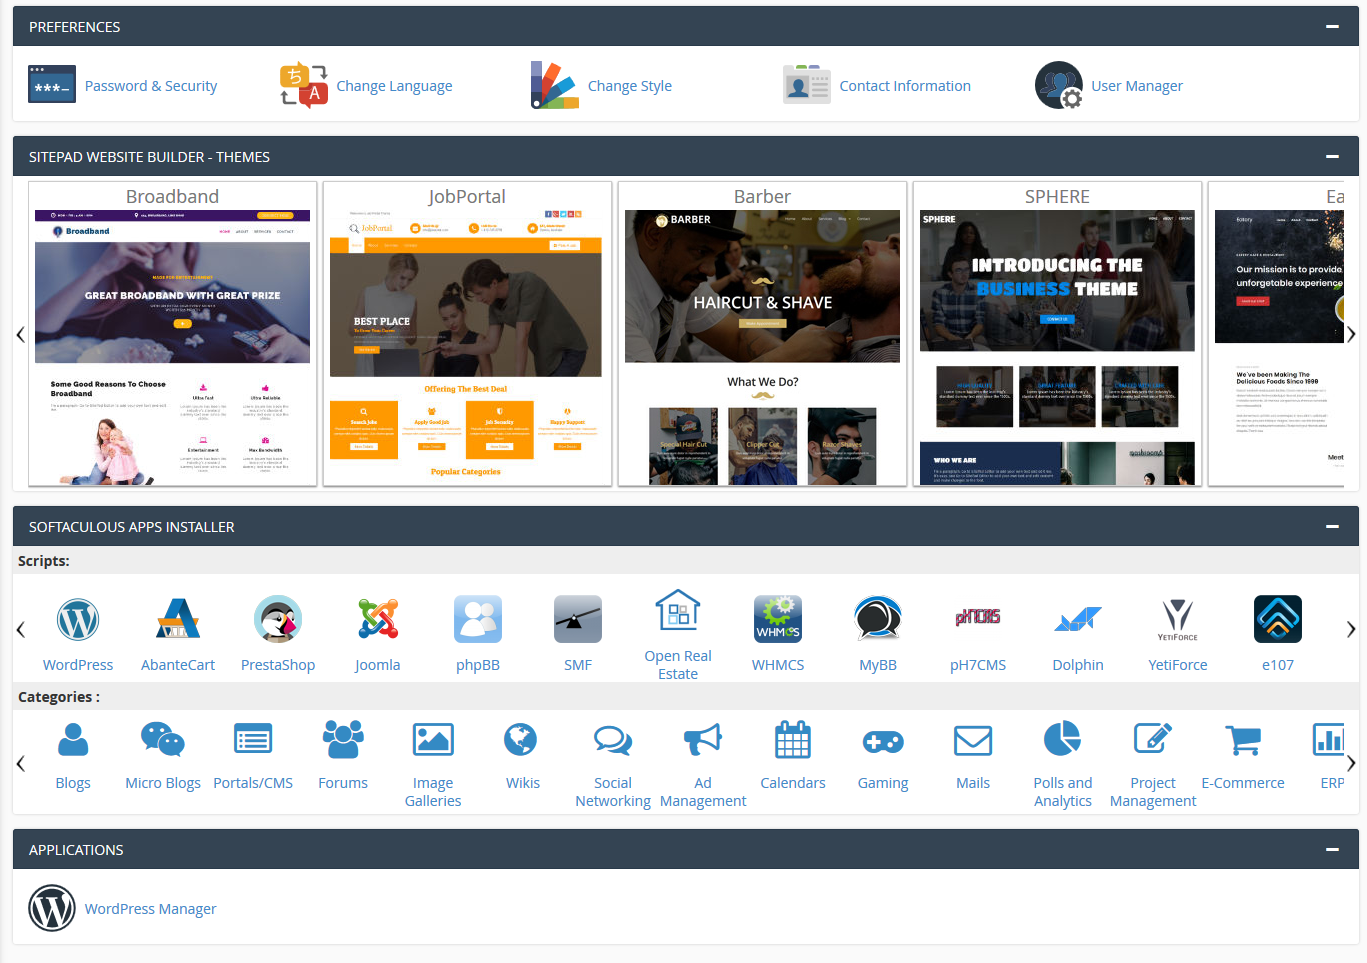
Task: Launch the WordPress script icon
Action: click(x=78, y=620)
